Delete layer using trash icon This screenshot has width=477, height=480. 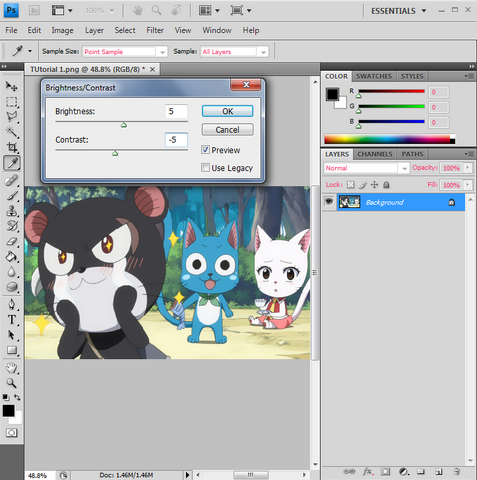pos(457,471)
